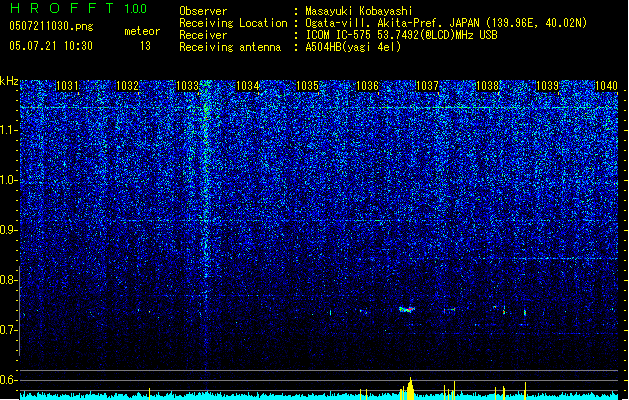Click time marker 1038 on the spectrogram
The image size is (629, 400).
point(487,86)
